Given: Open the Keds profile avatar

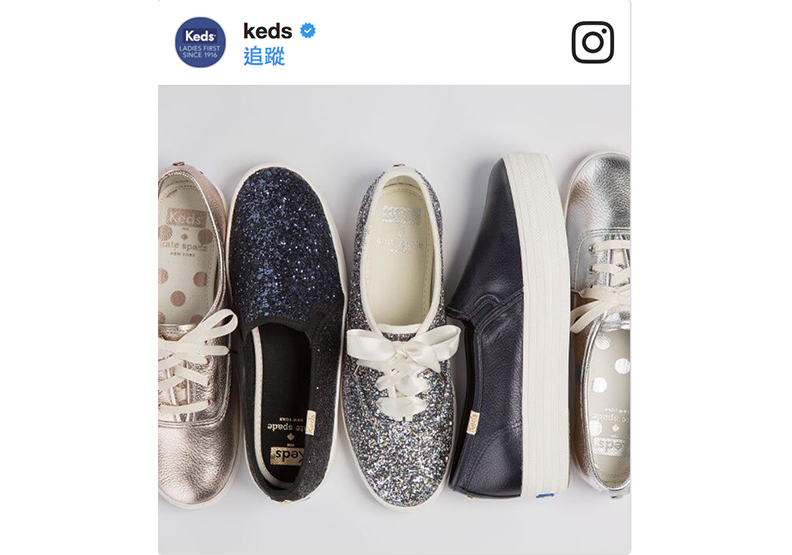Looking at the screenshot, I should point(200,42).
